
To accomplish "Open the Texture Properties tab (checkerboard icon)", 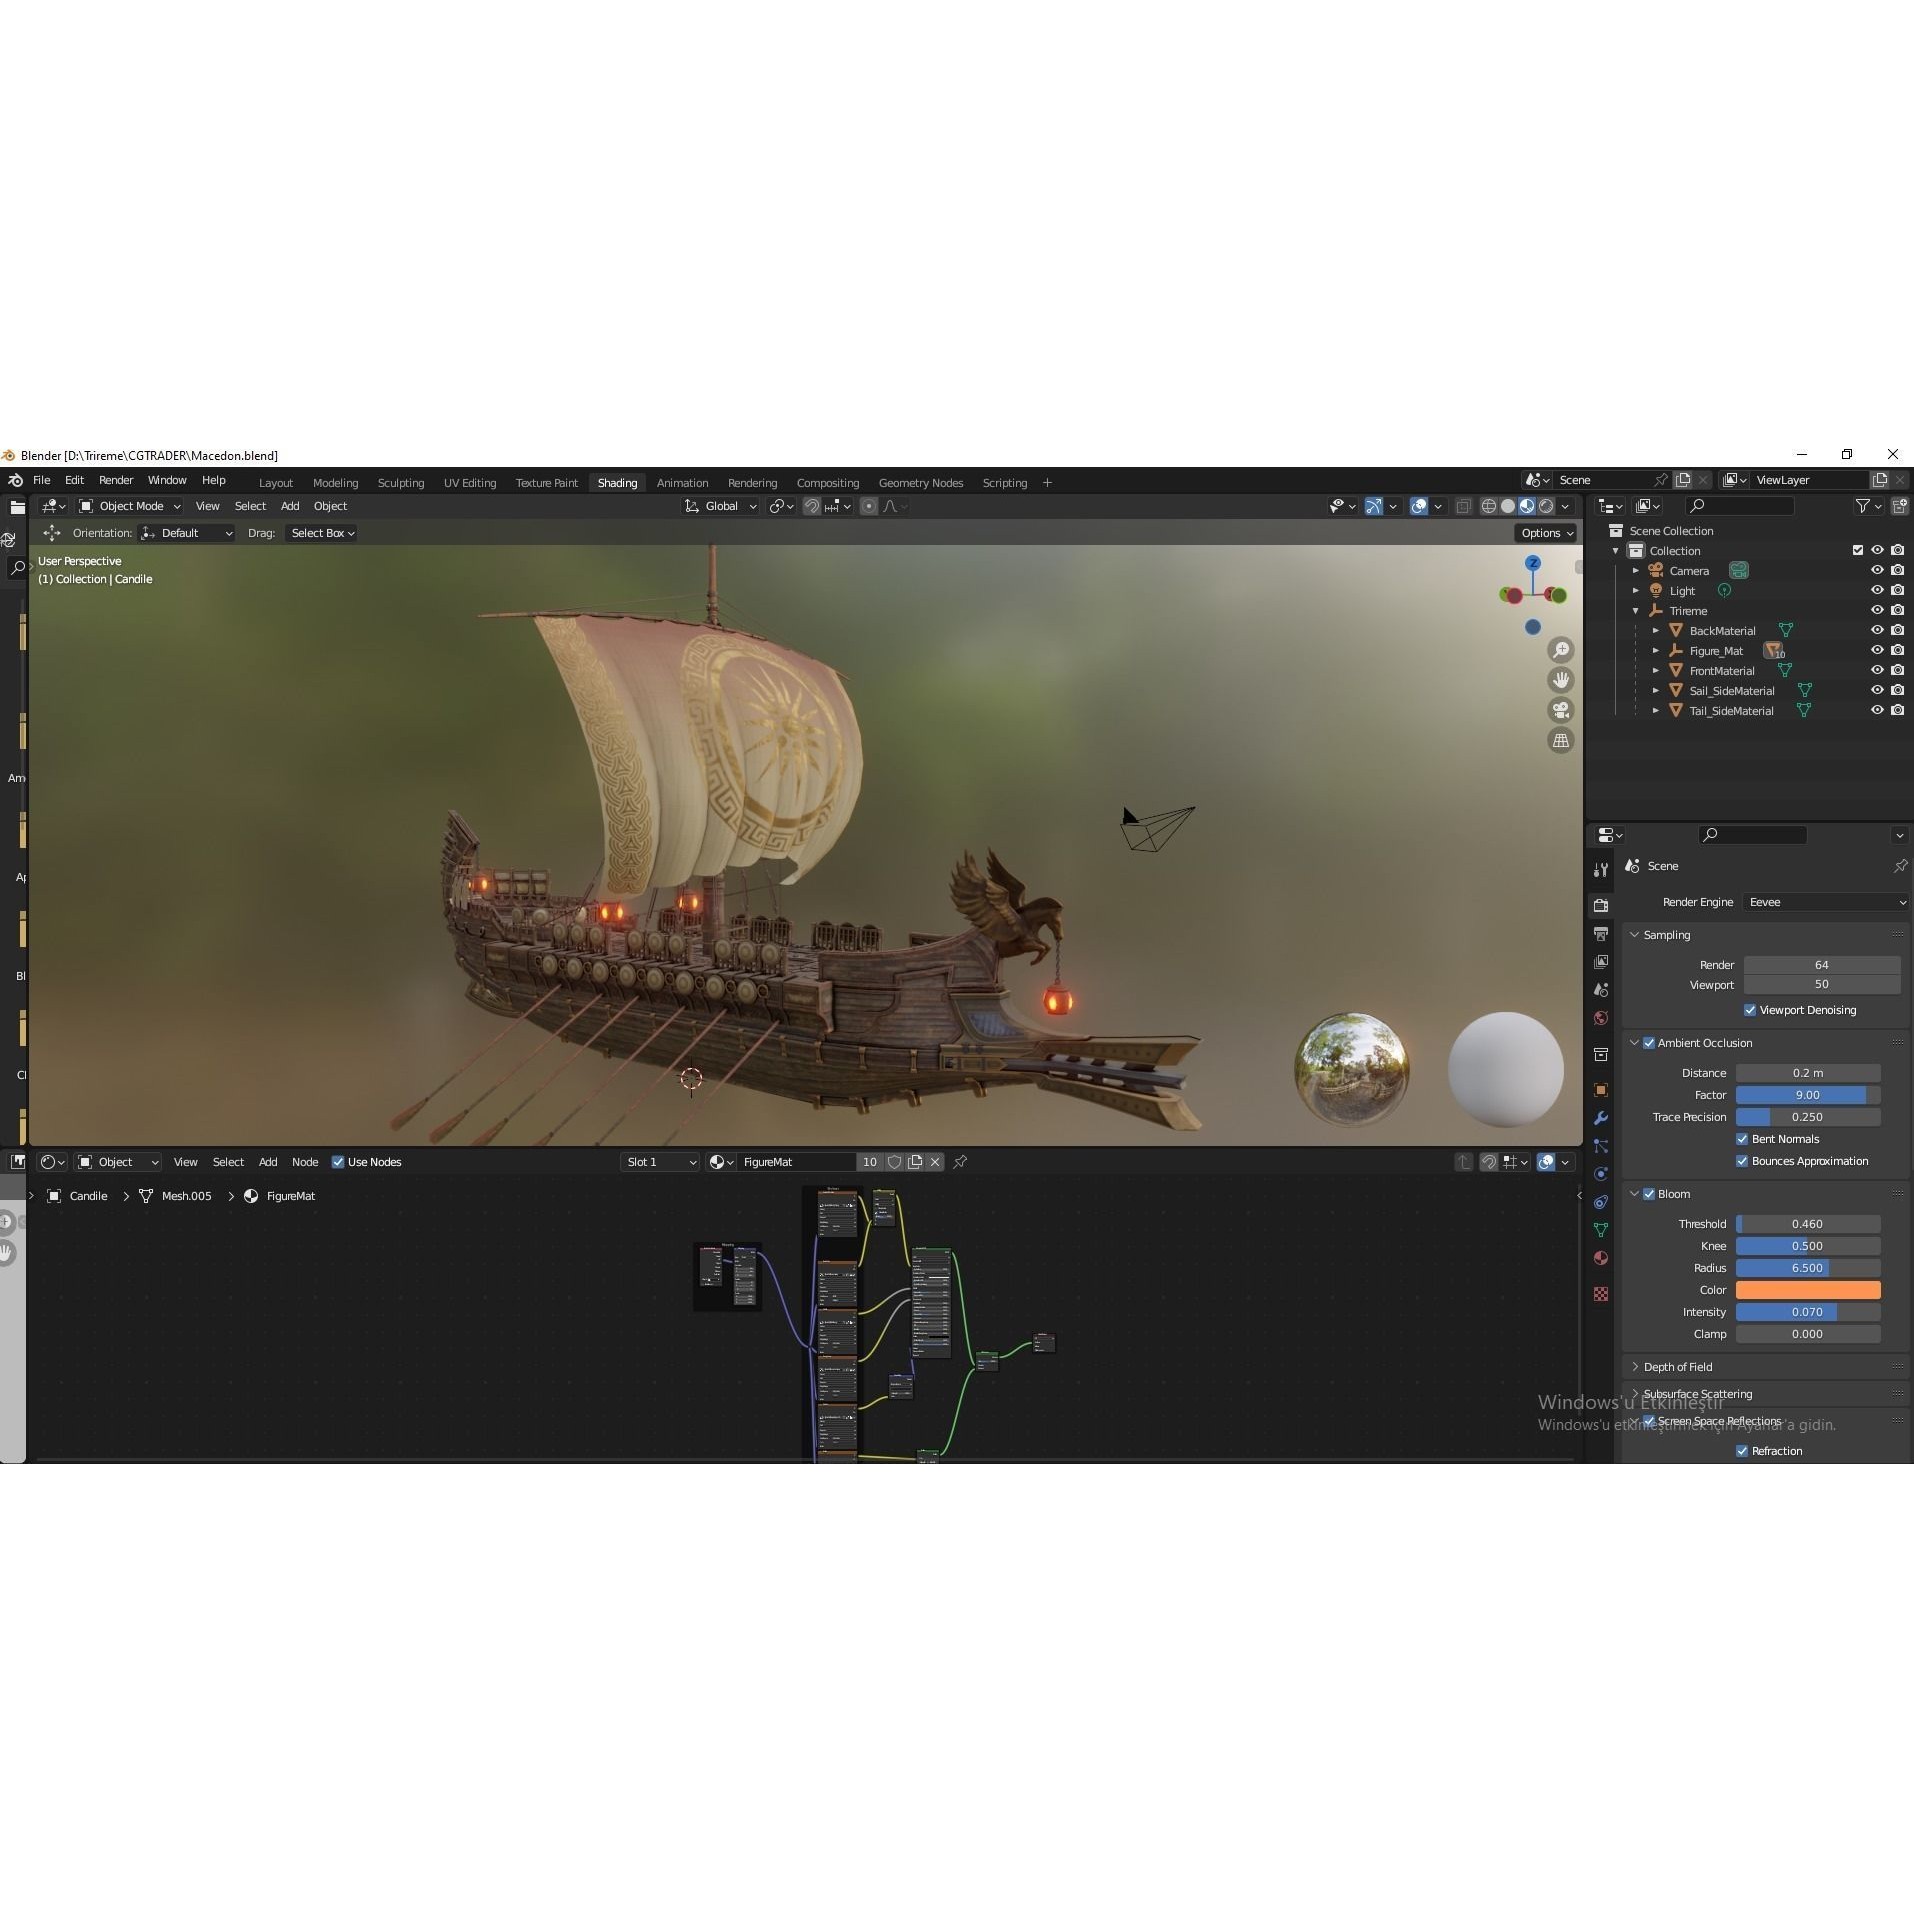I will (1601, 1292).
